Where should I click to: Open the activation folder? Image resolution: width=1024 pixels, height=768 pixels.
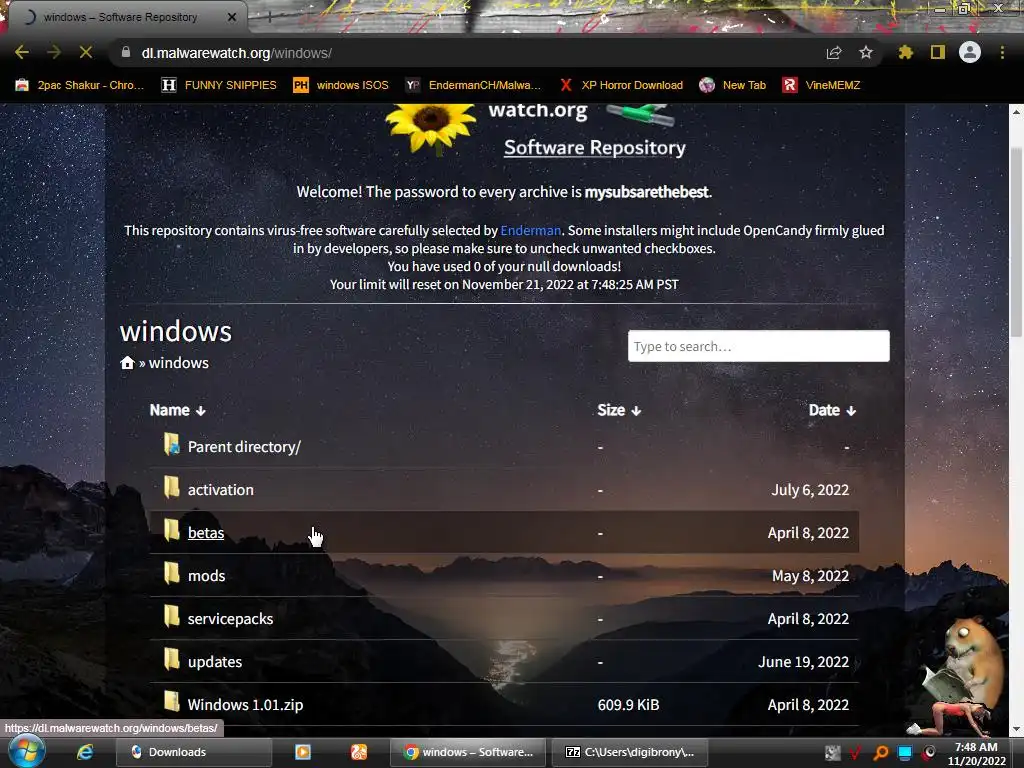tap(221, 490)
